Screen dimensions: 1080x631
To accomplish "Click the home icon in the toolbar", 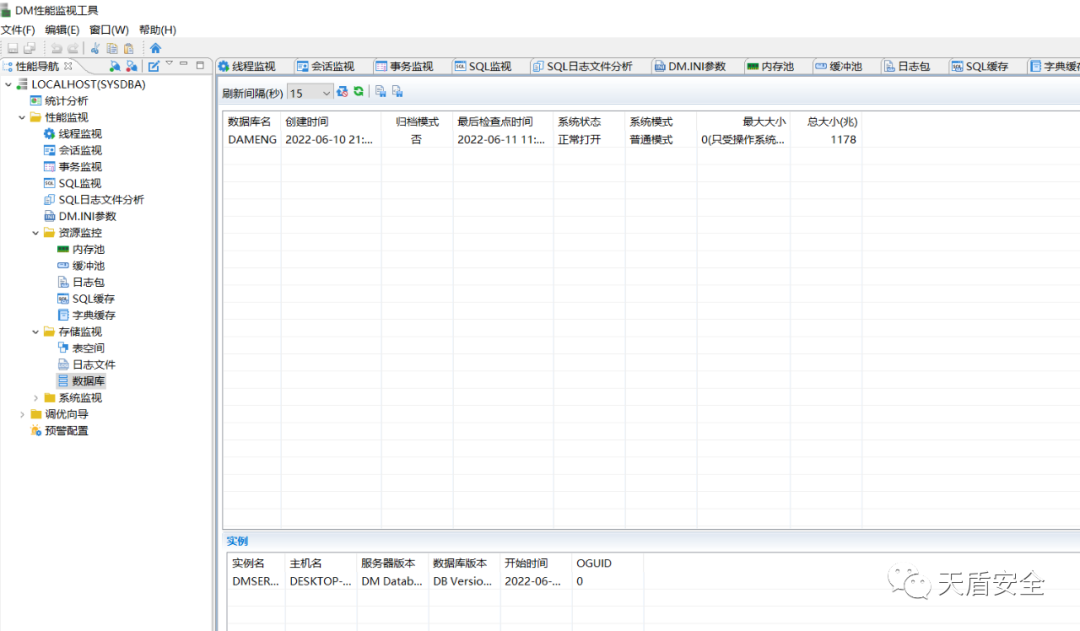I will pos(155,48).
